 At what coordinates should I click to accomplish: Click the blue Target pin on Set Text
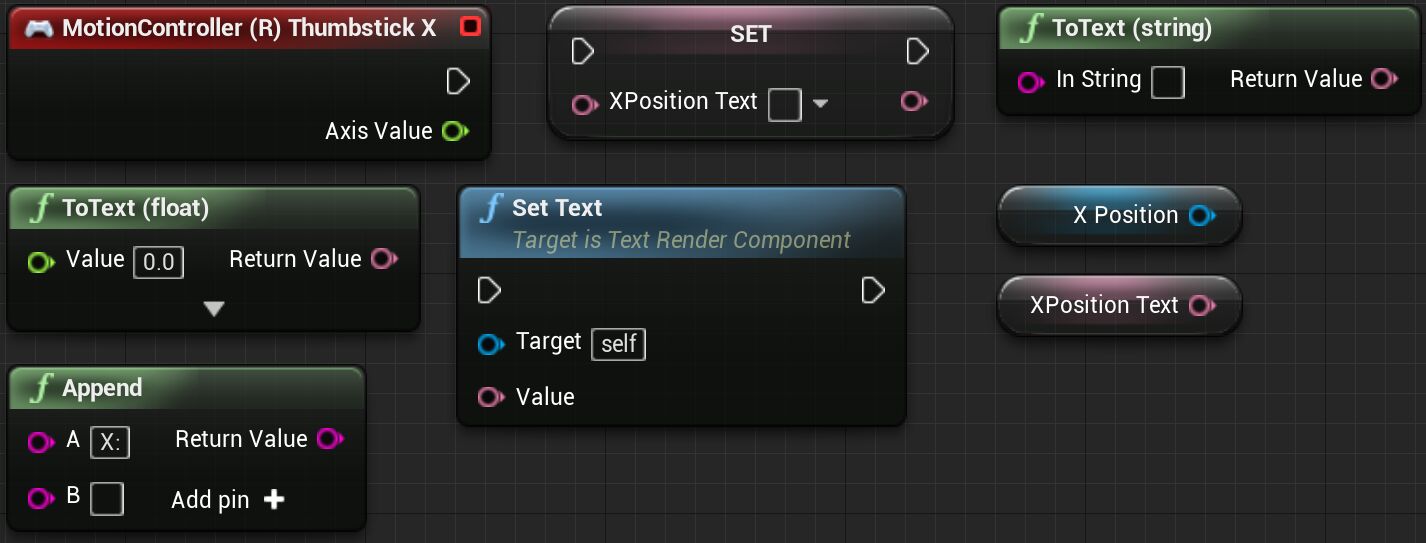[x=491, y=344]
